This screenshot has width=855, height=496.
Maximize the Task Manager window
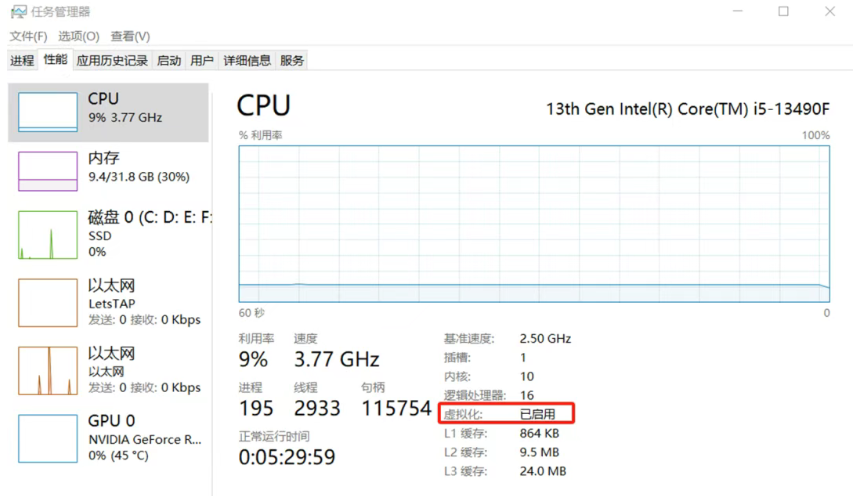(x=784, y=12)
